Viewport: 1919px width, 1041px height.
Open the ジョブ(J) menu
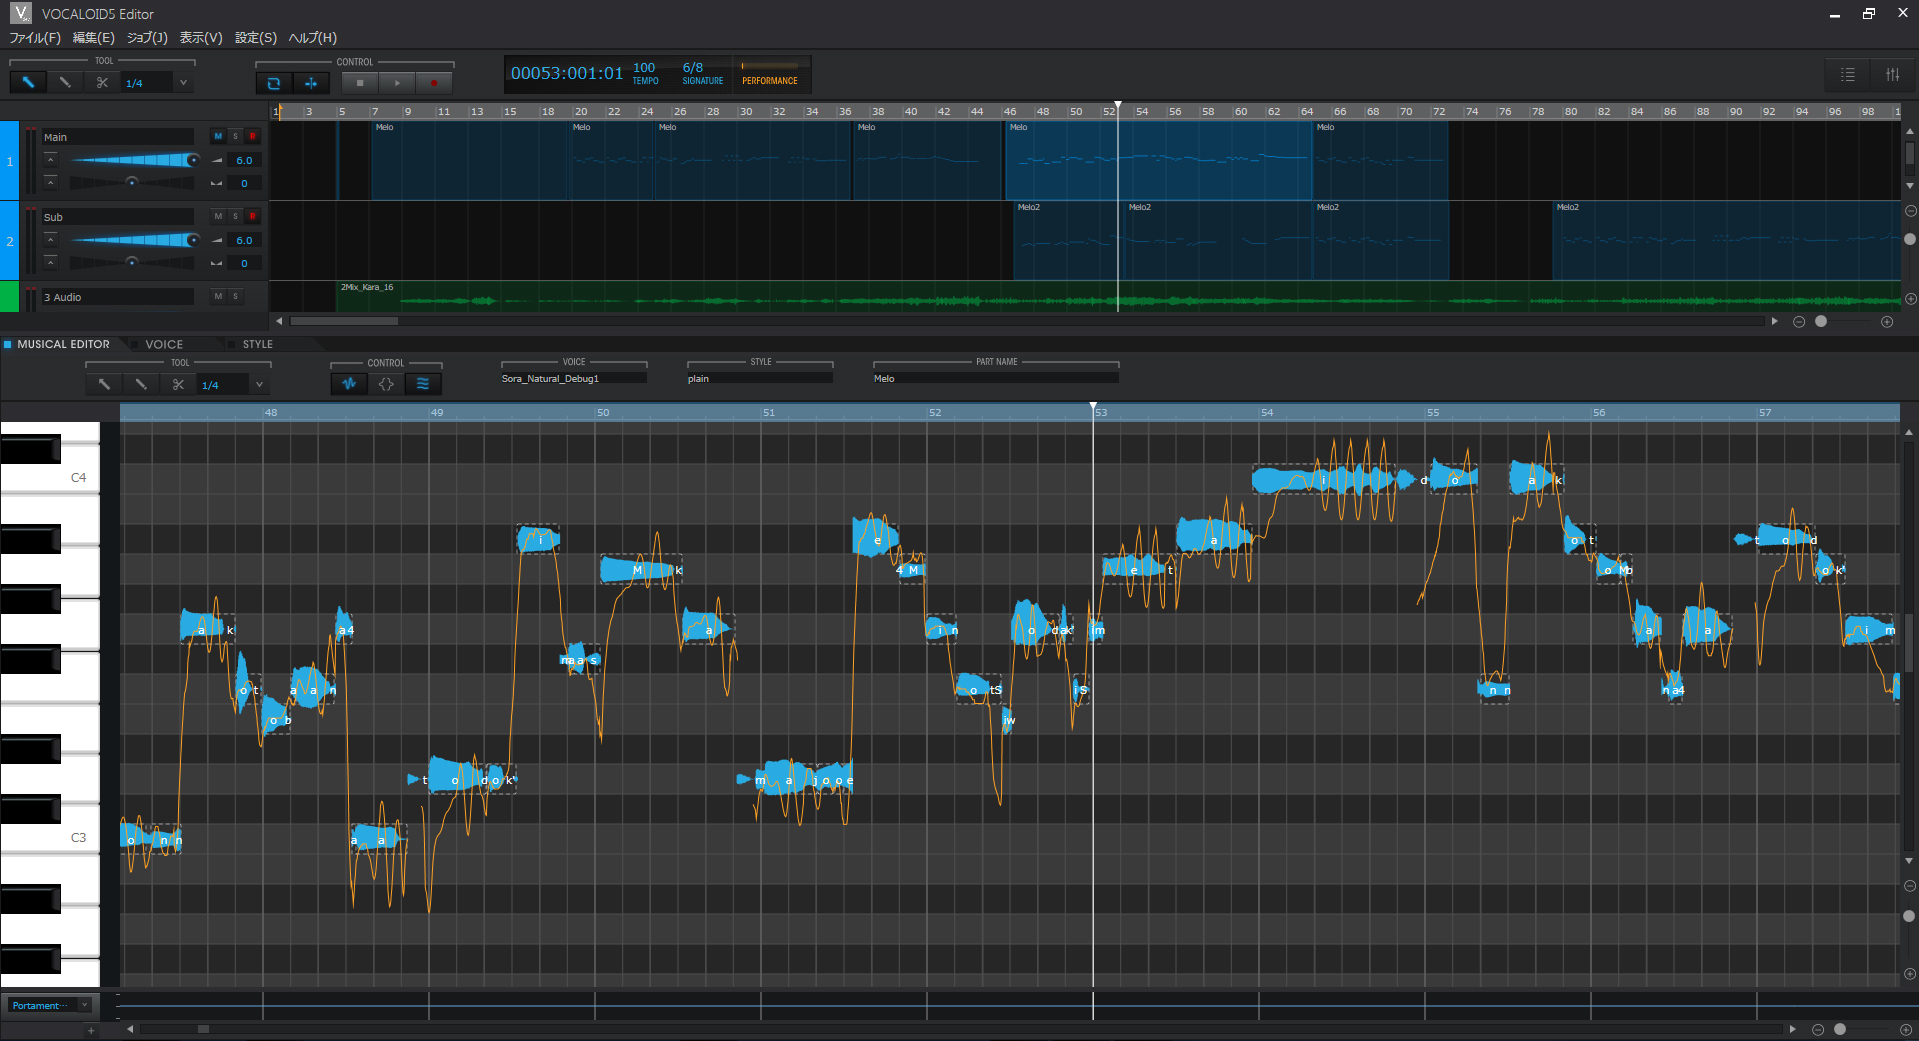point(147,38)
